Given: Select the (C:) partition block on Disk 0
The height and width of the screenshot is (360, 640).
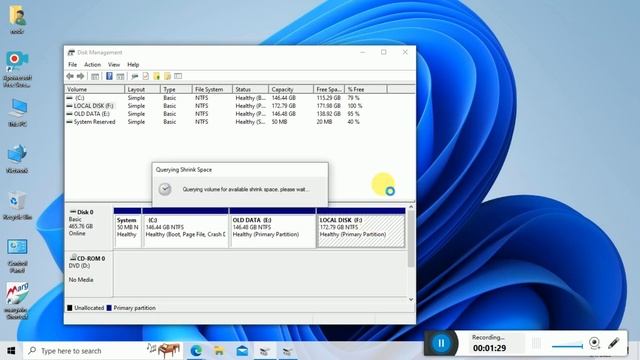Looking at the screenshot, I should [185, 228].
